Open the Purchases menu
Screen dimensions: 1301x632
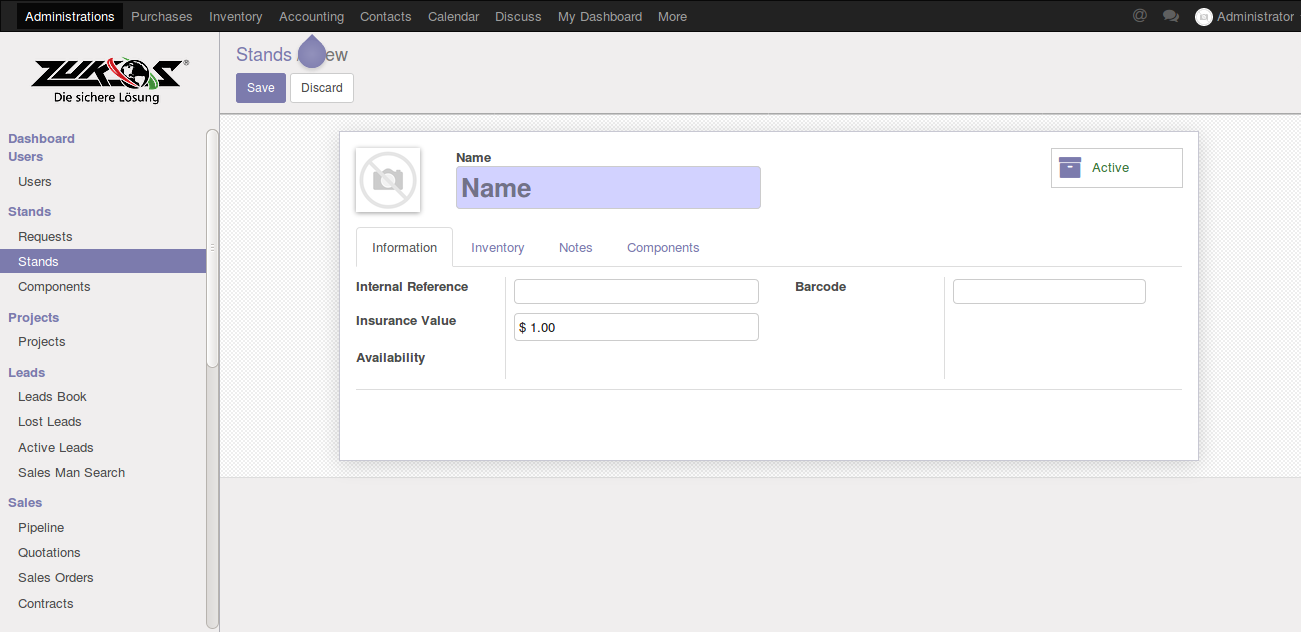tap(162, 16)
